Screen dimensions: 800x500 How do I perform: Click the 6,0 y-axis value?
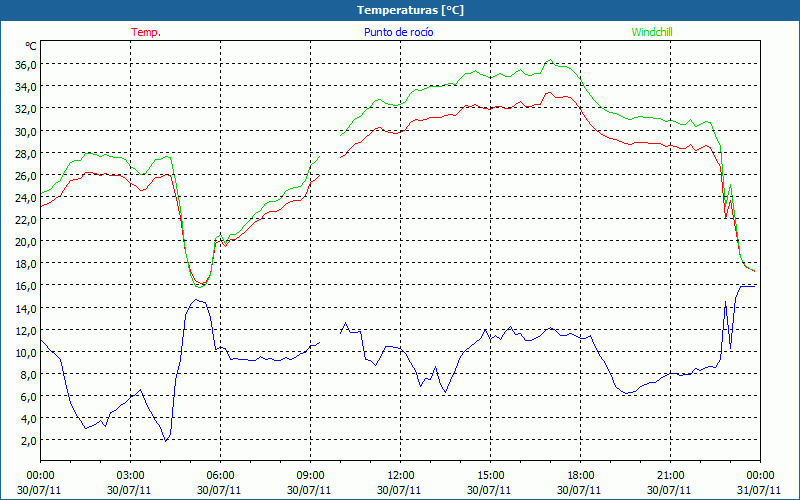click(x=29, y=396)
